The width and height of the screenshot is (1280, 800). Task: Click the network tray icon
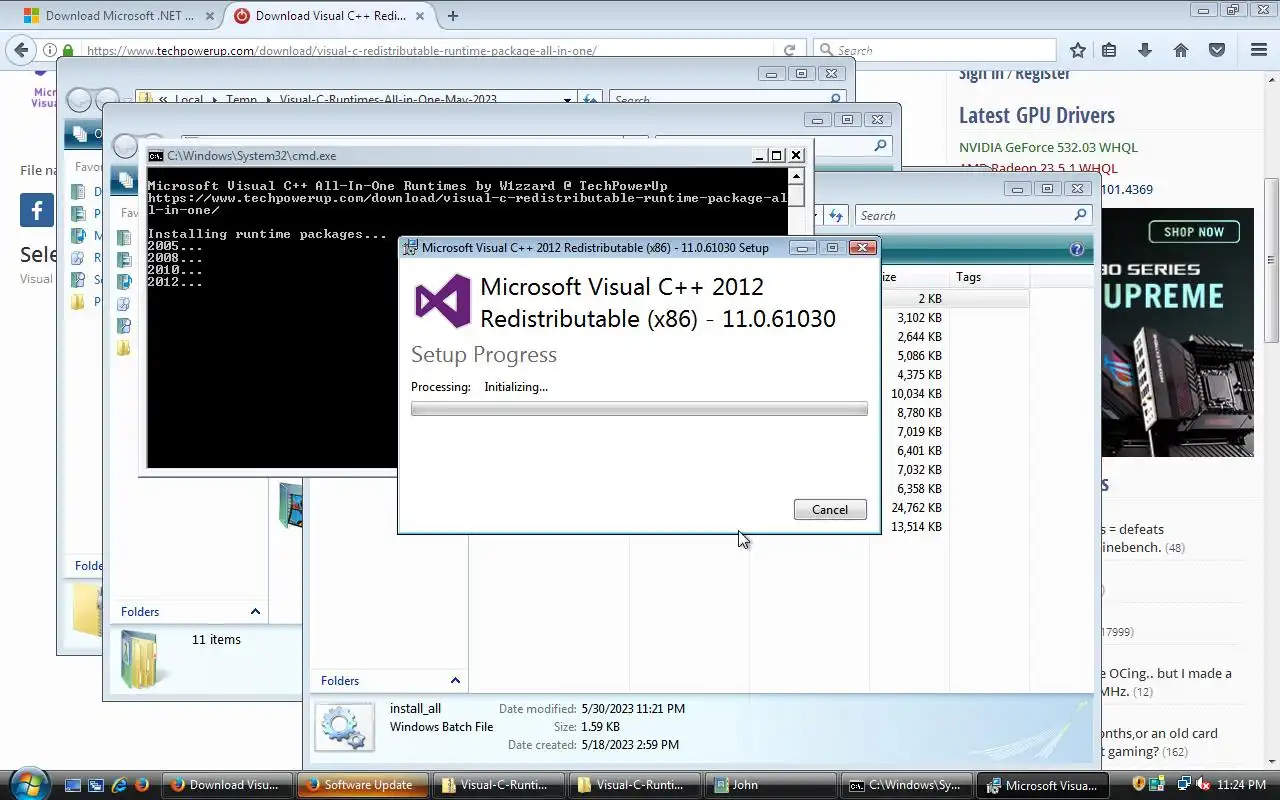click(x=1183, y=784)
